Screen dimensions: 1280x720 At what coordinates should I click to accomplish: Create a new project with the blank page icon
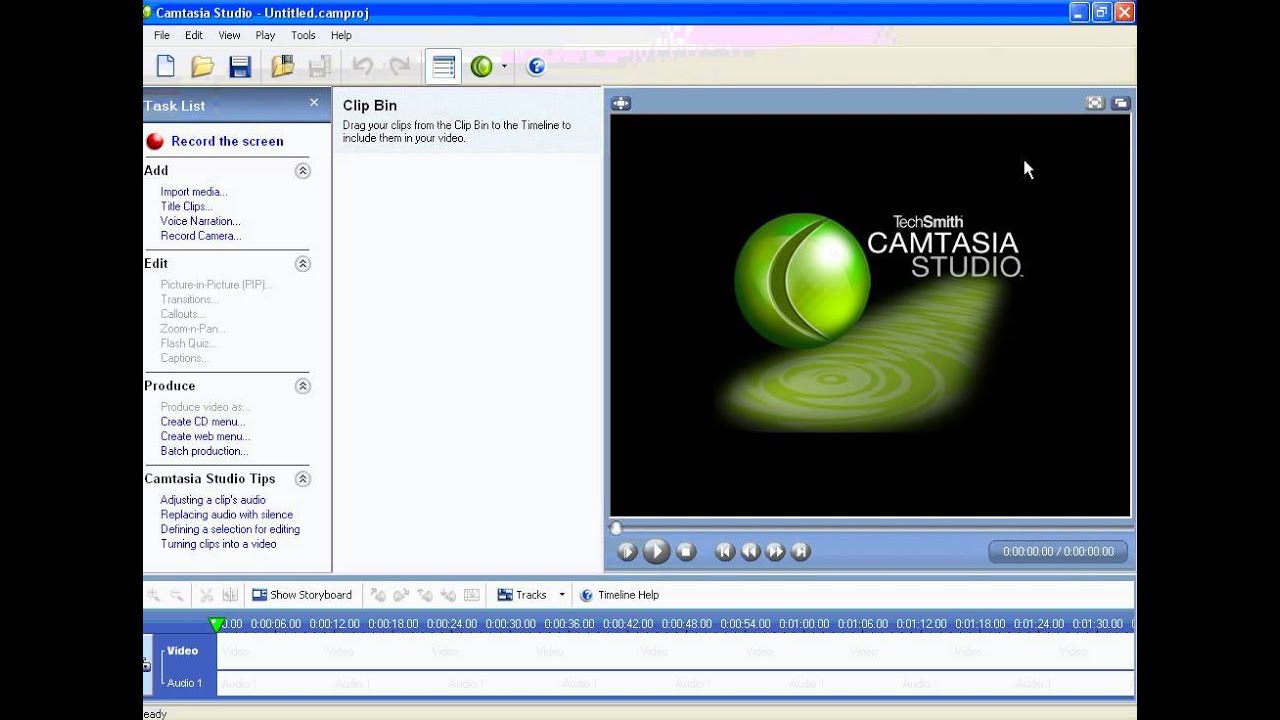pos(166,67)
